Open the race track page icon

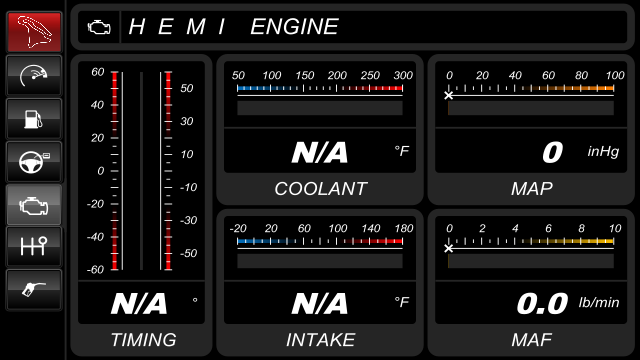(34, 32)
